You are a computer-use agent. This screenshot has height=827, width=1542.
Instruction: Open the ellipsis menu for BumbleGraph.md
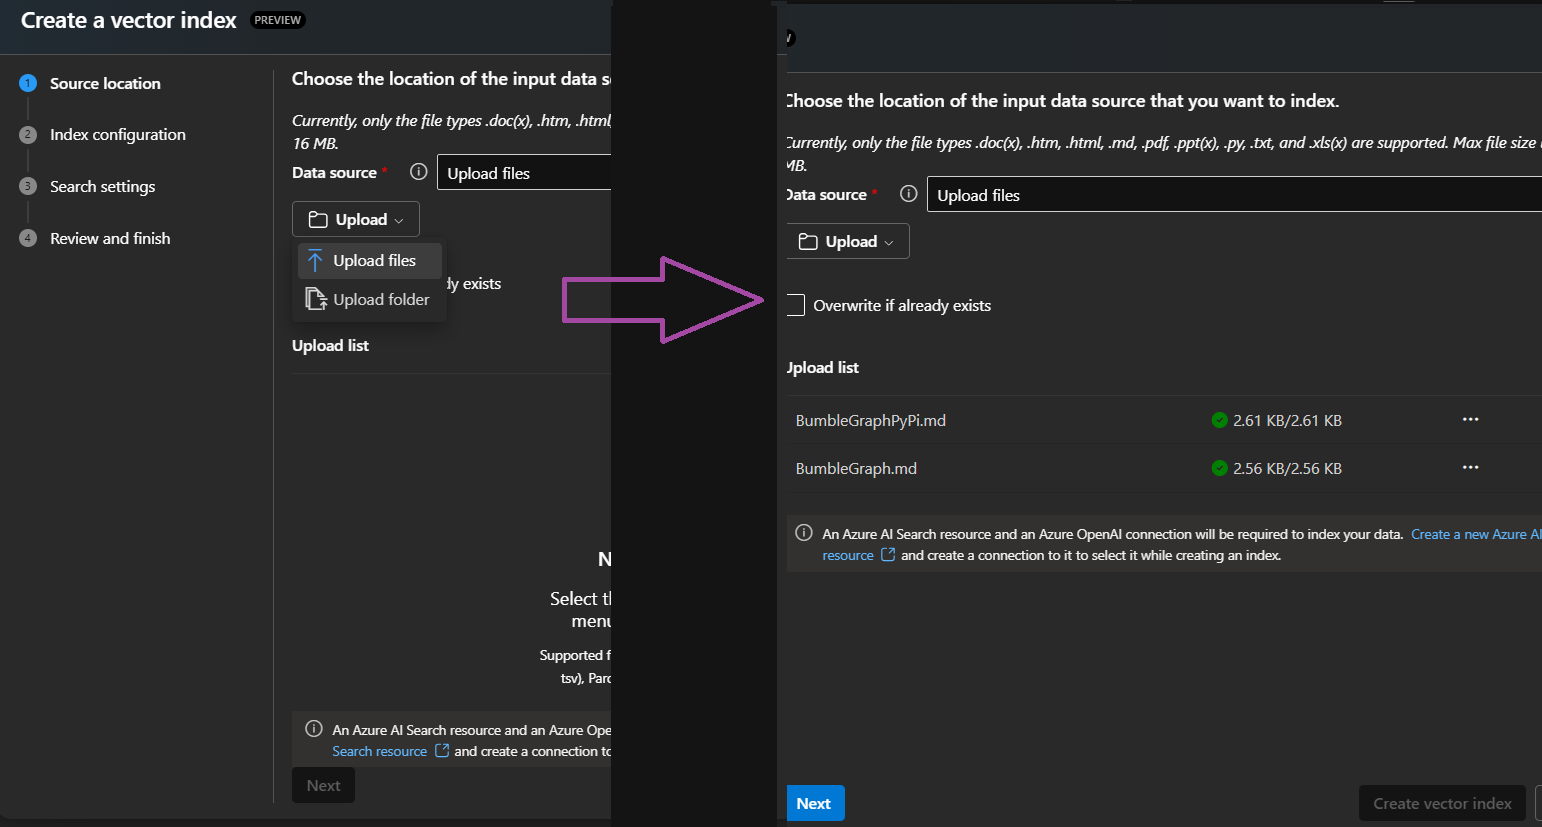click(1470, 467)
